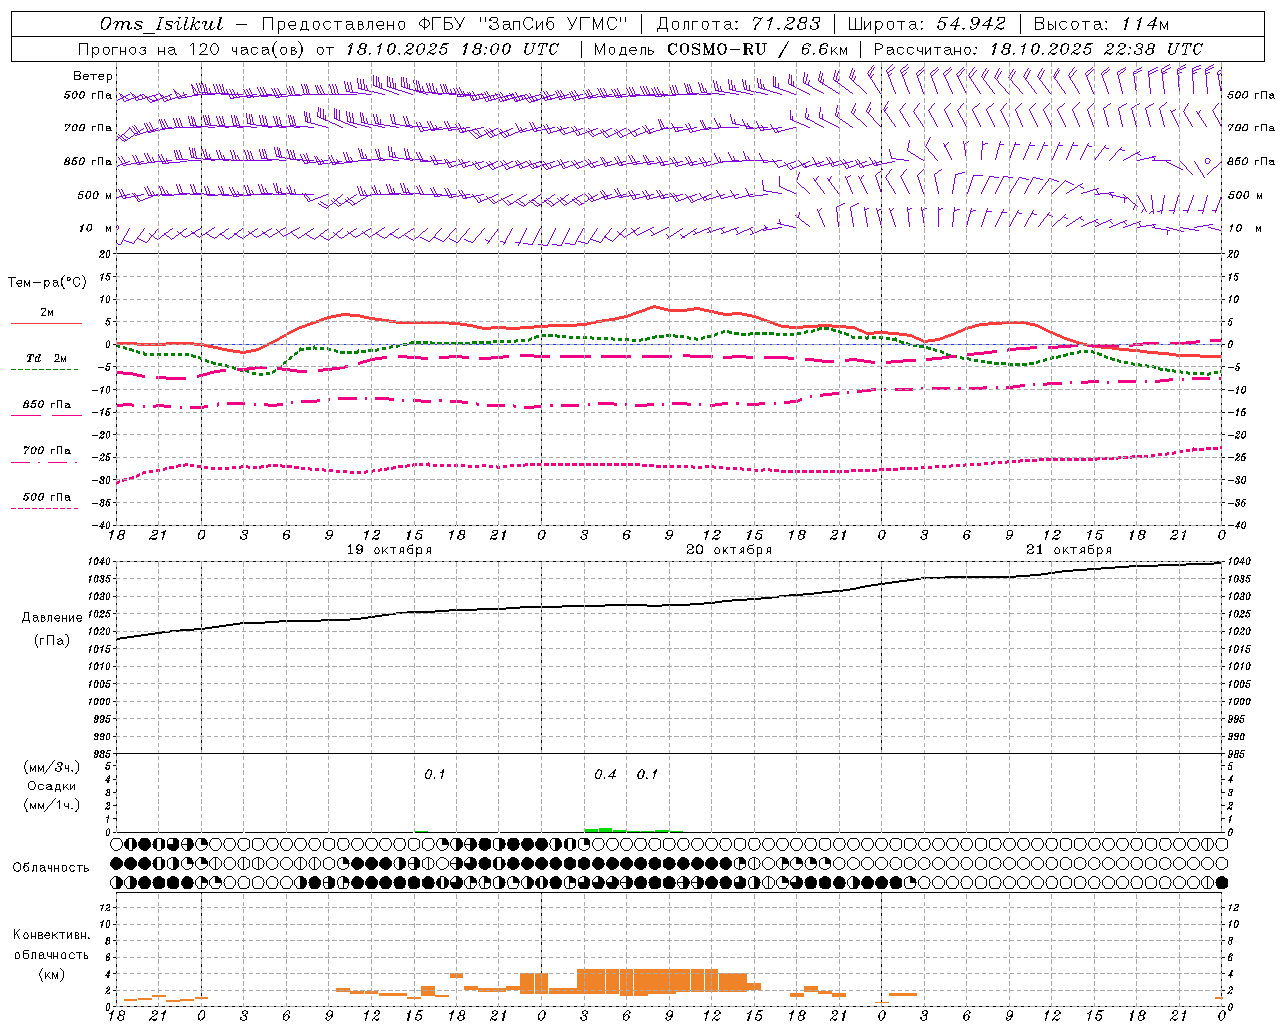1280x1024 pixels.
Task: Select the 500 гПа temperature legend entry
Action: point(47,497)
